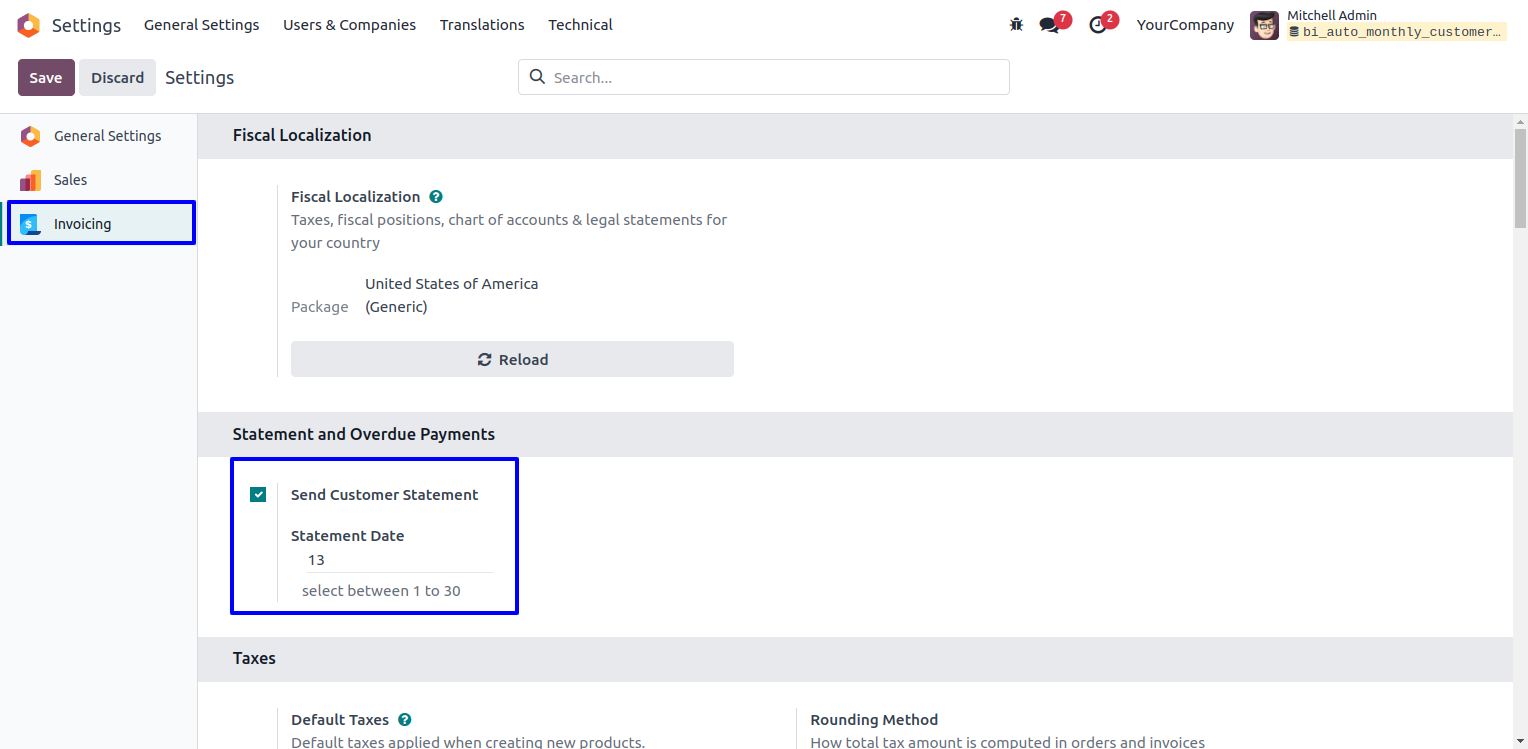Click the Reload button

click(512, 359)
